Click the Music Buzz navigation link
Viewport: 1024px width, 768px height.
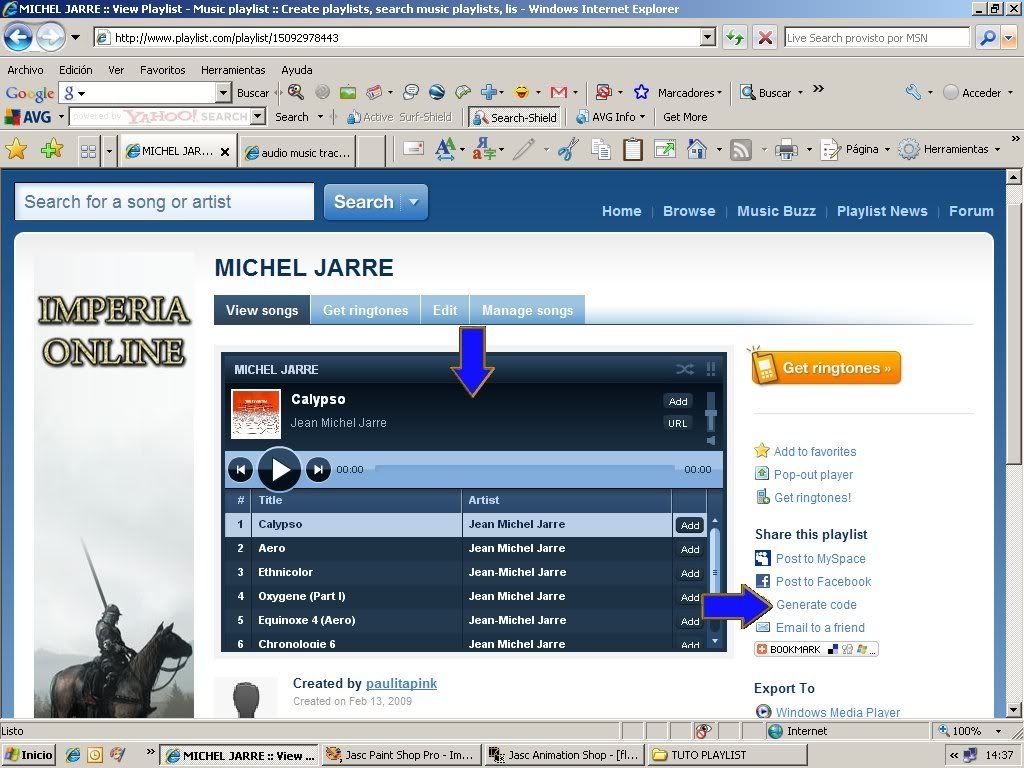point(776,211)
